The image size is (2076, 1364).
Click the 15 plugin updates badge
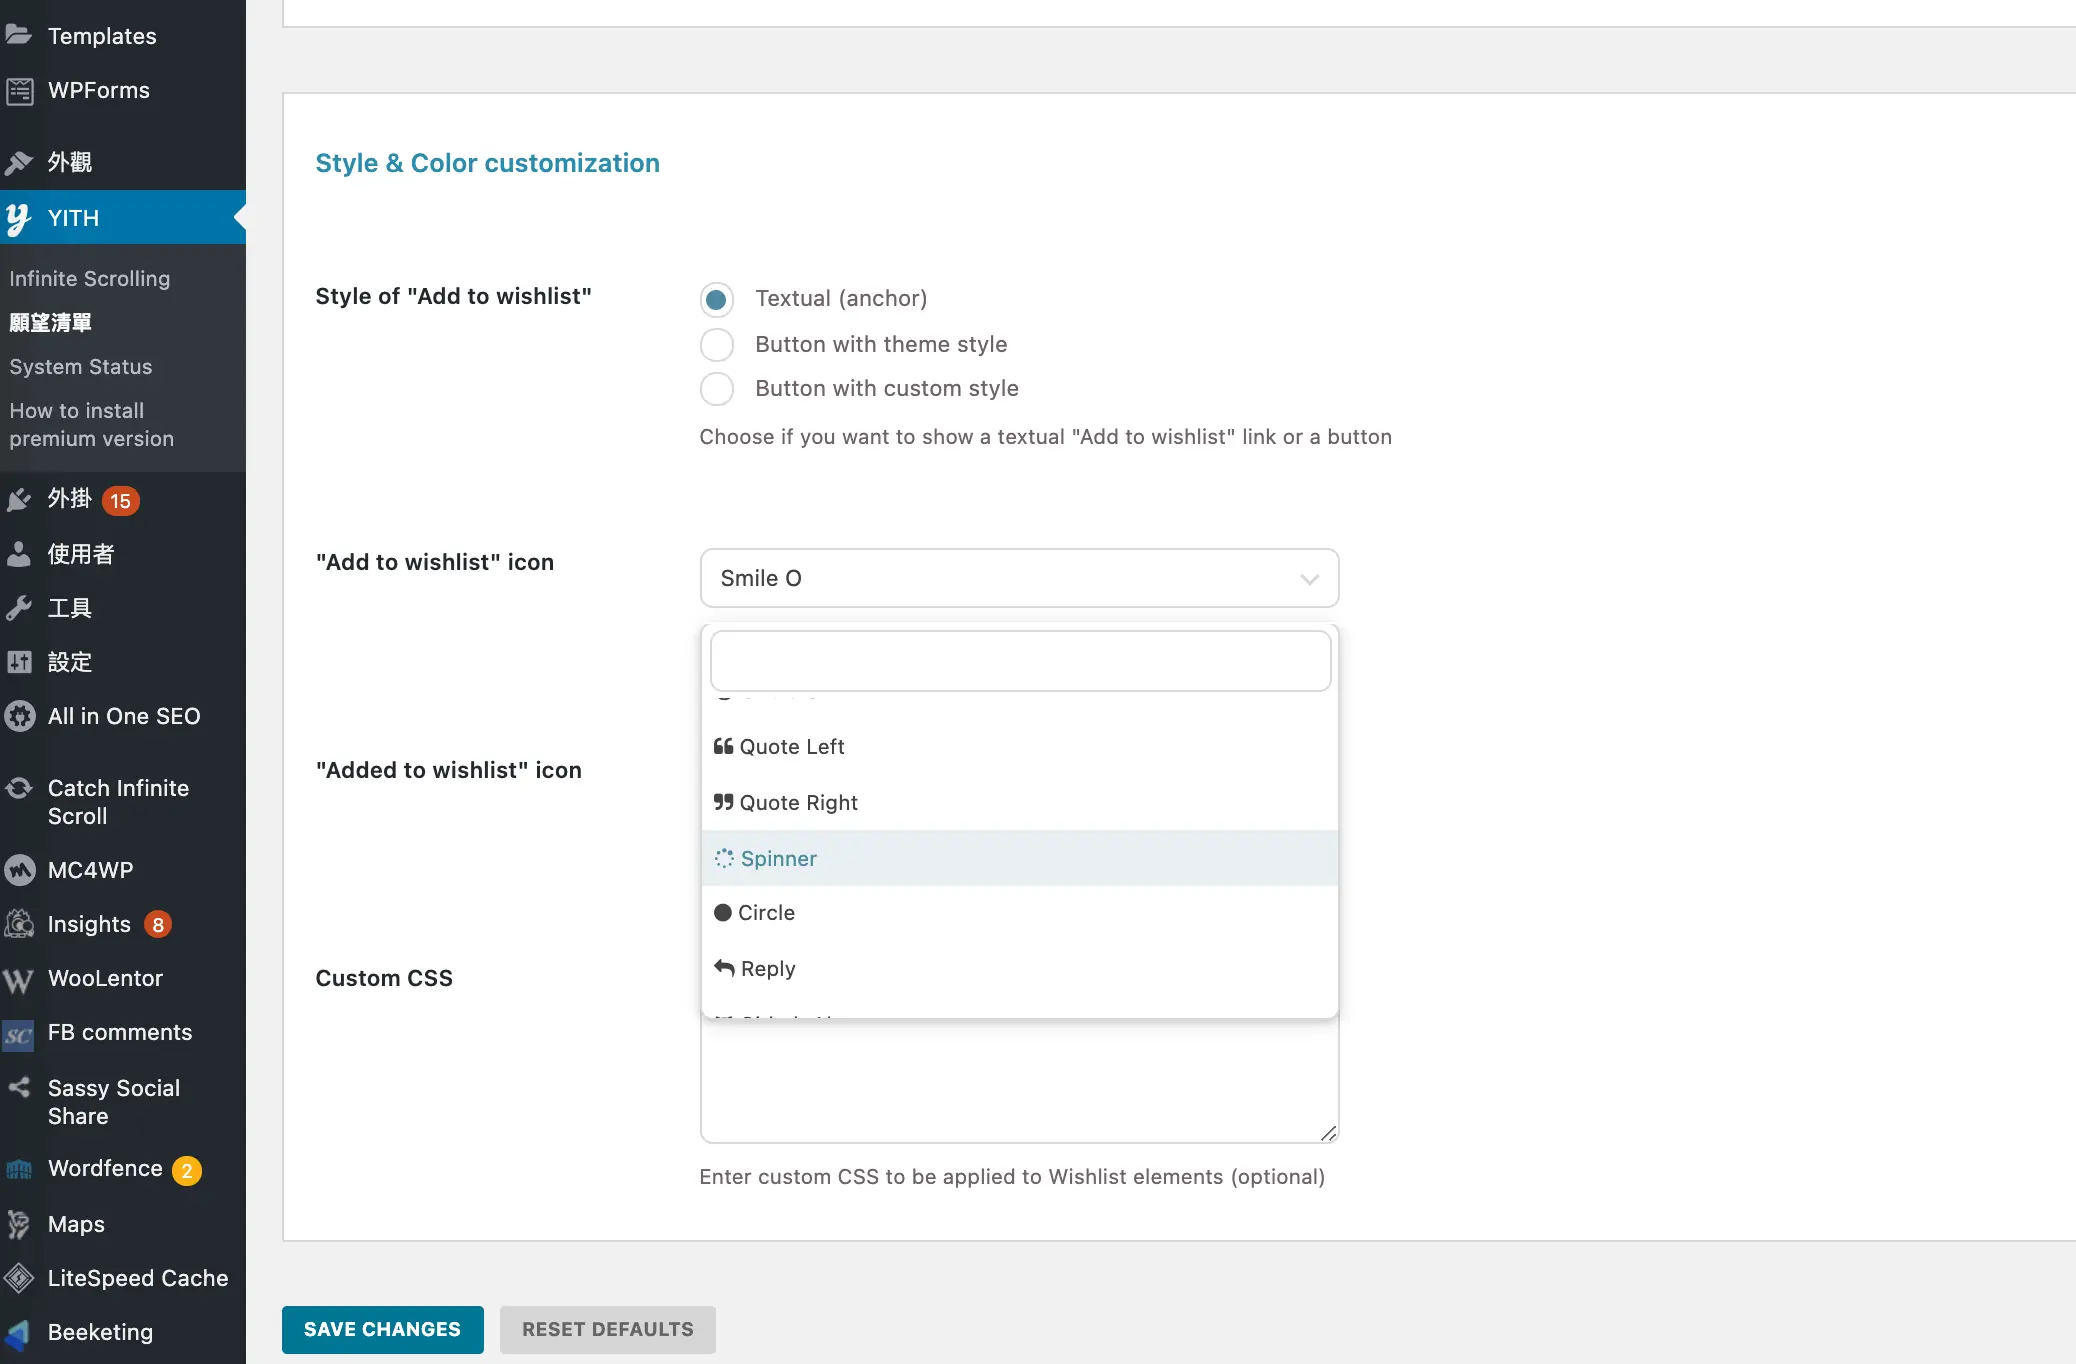121,501
